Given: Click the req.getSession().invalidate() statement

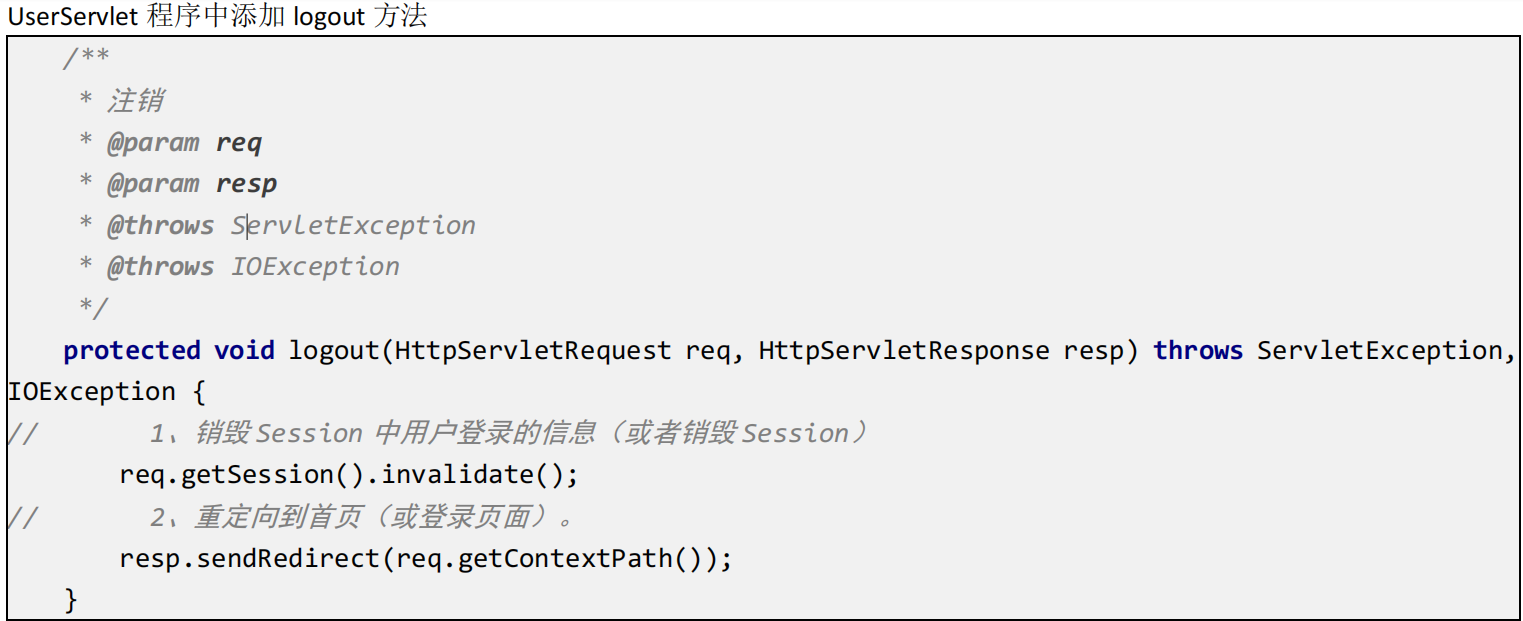Looking at the screenshot, I should [349, 475].
